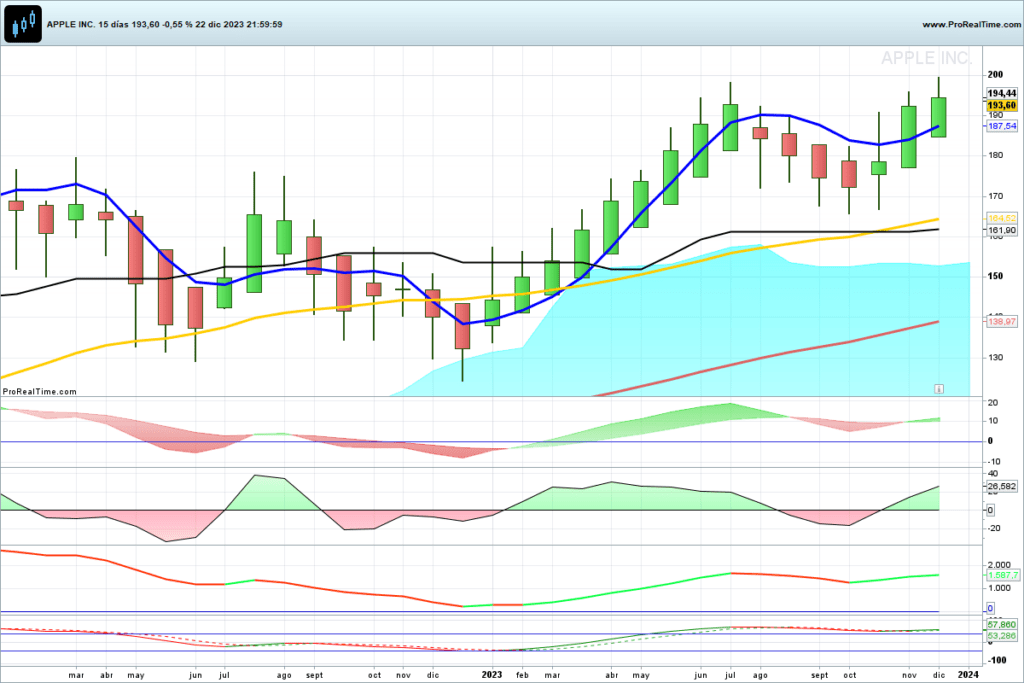Screen dimensions: 1024x683
Task: Click the 1.000 indicator axis label
Action: (1000, 588)
